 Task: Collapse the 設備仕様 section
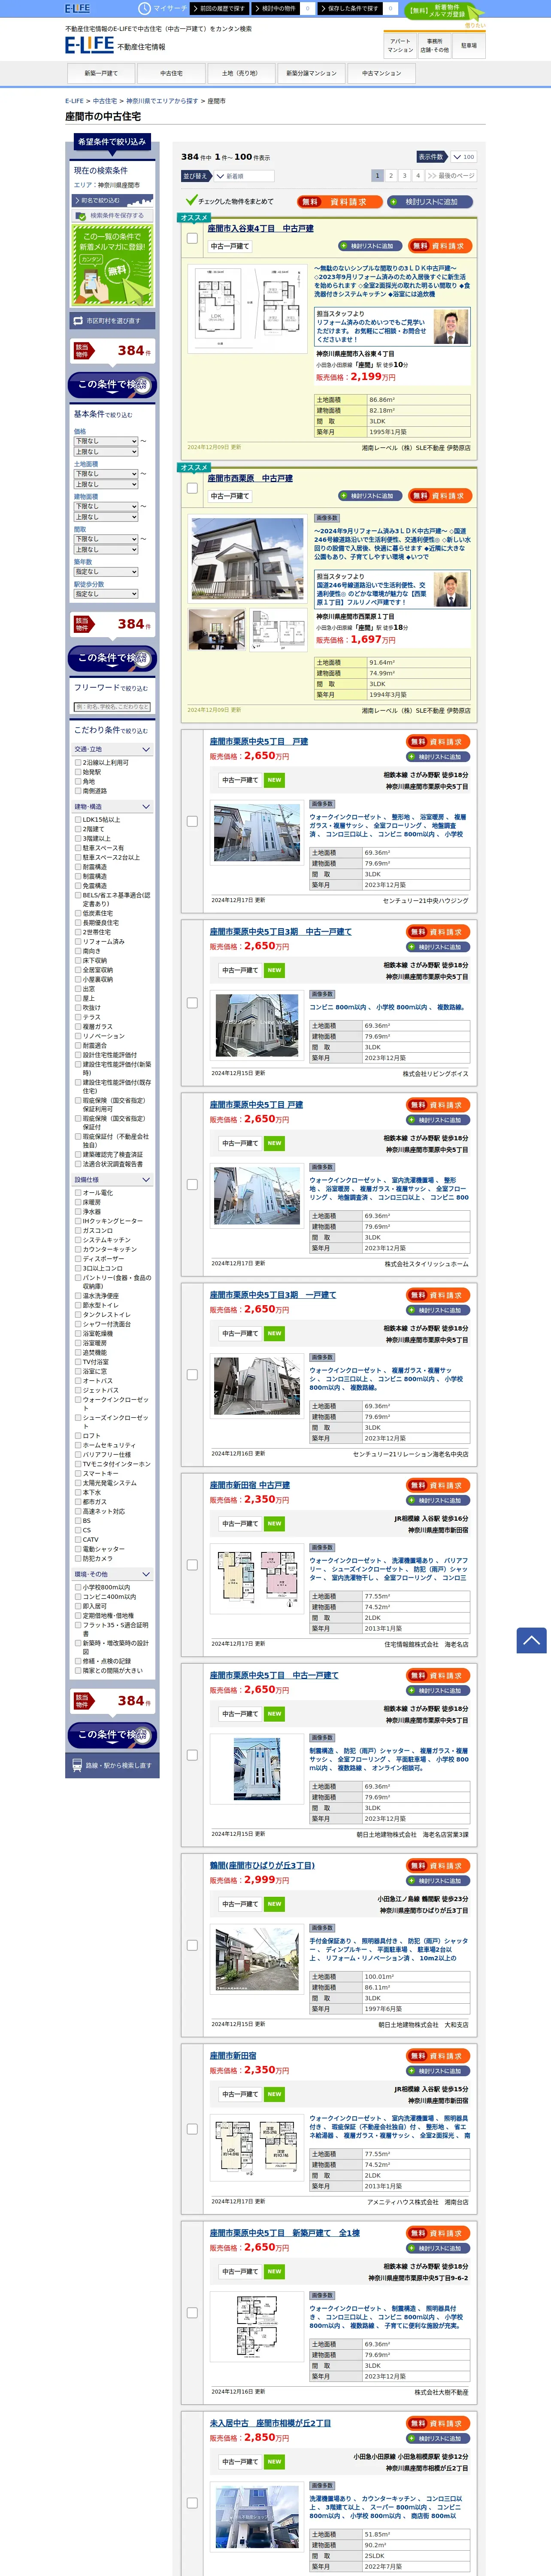tap(112, 1180)
